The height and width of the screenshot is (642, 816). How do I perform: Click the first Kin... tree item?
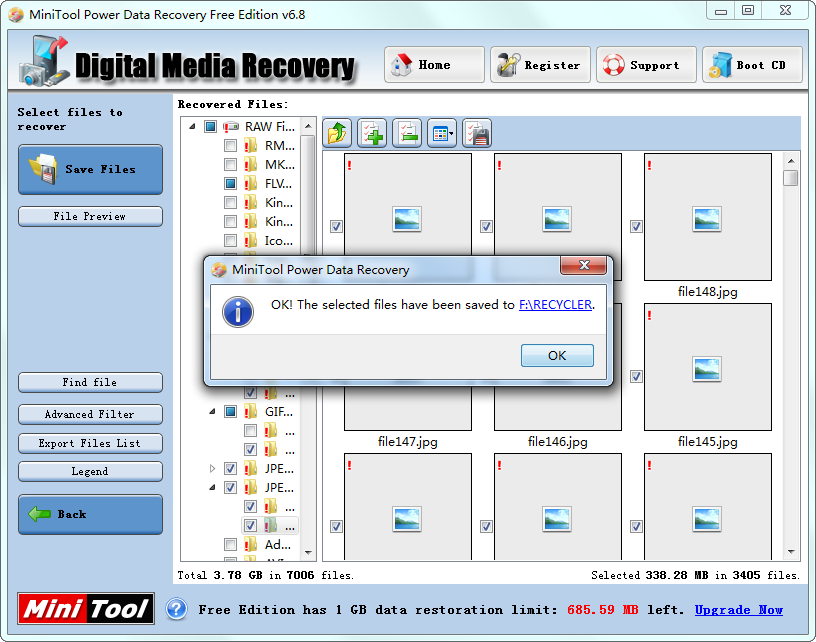click(x=278, y=202)
